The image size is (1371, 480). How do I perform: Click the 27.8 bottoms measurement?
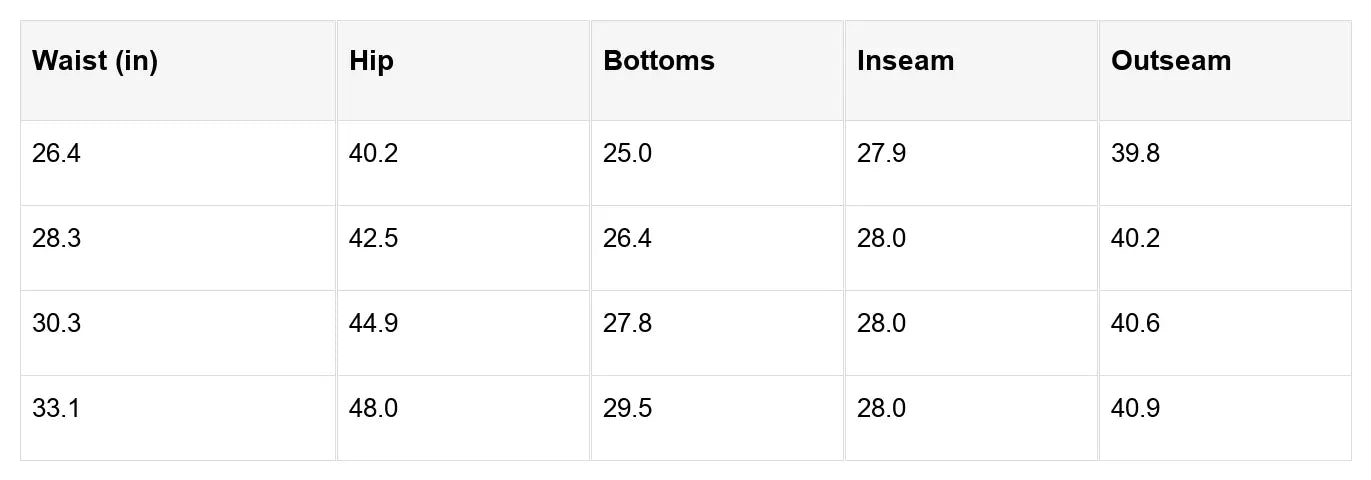click(x=627, y=325)
